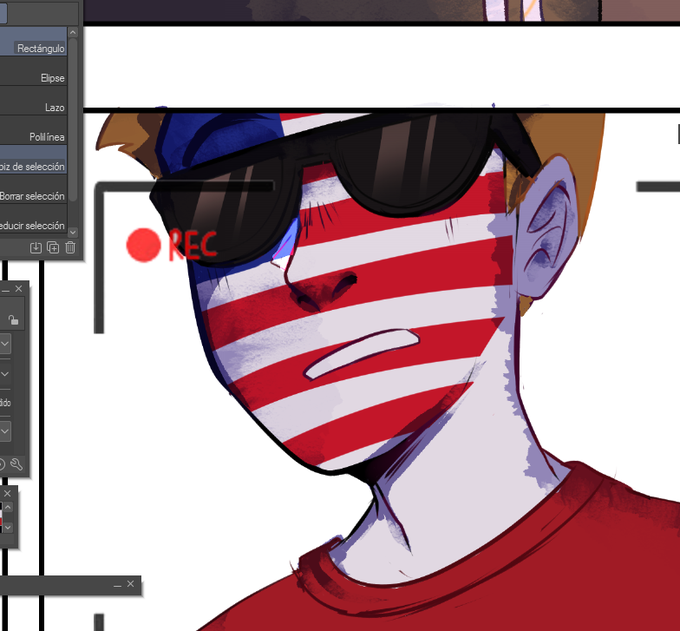Open sub tool detail with wrench icon
This screenshot has height=631, width=680.
click(x=16, y=464)
